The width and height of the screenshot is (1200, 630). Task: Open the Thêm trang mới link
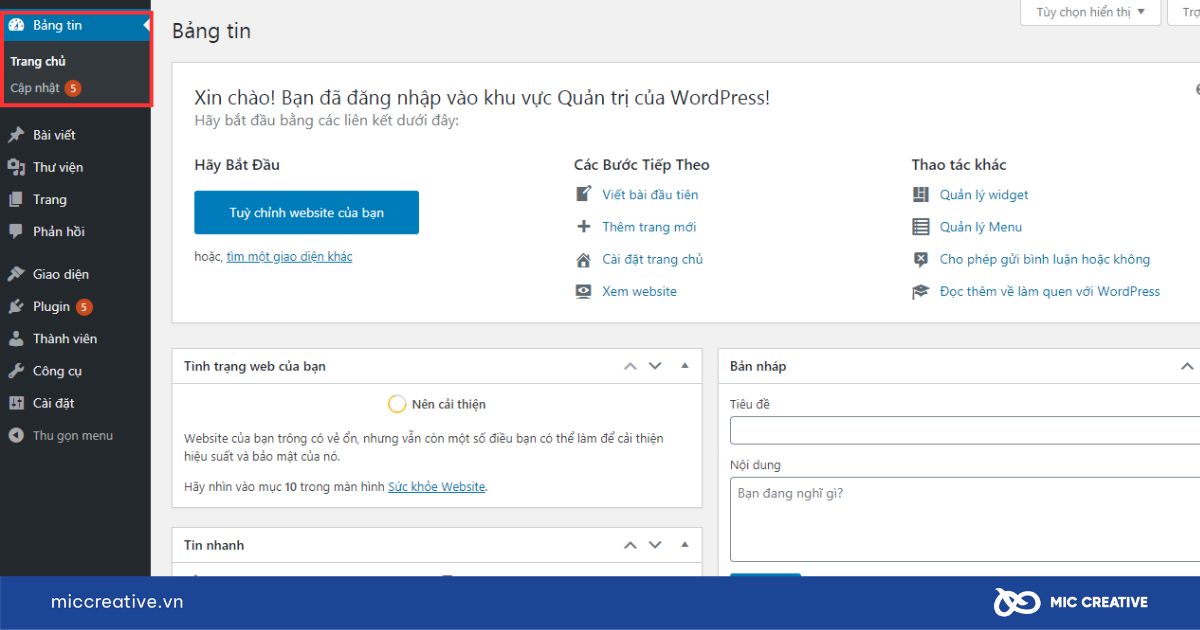click(649, 227)
